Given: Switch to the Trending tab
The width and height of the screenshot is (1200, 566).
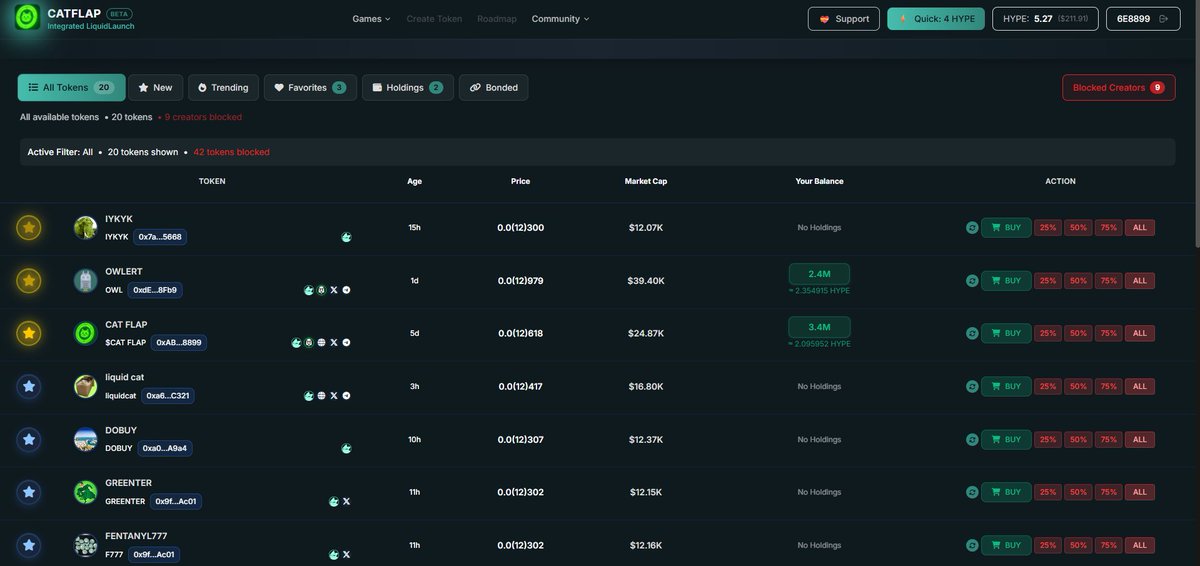Looking at the screenshot, I should pos(223,88).
